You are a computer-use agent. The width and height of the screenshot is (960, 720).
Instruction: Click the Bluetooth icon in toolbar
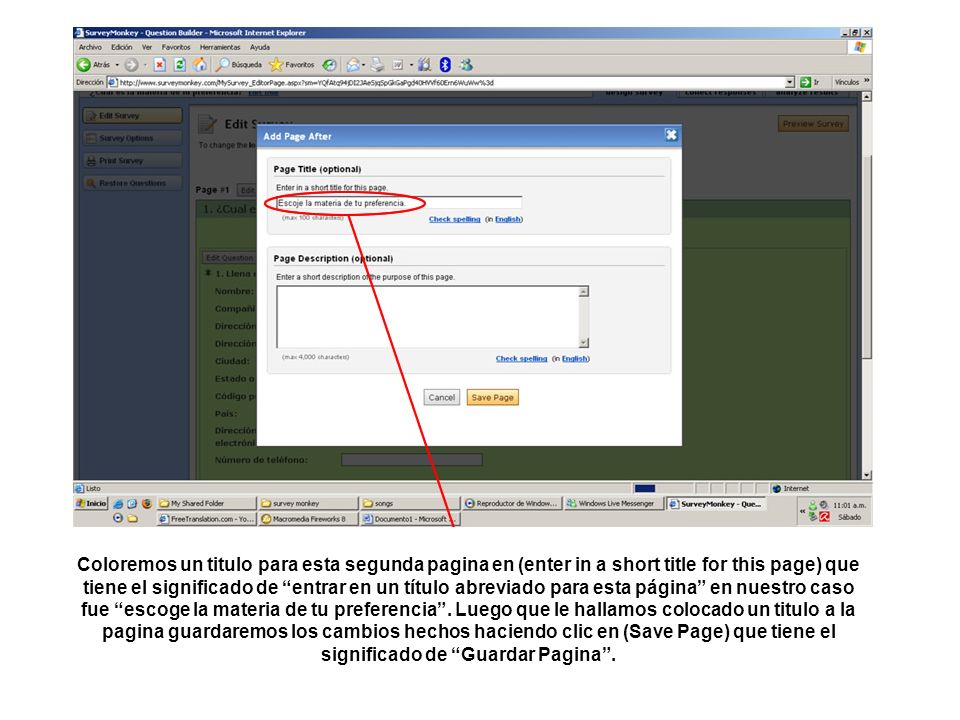point(445,64)
